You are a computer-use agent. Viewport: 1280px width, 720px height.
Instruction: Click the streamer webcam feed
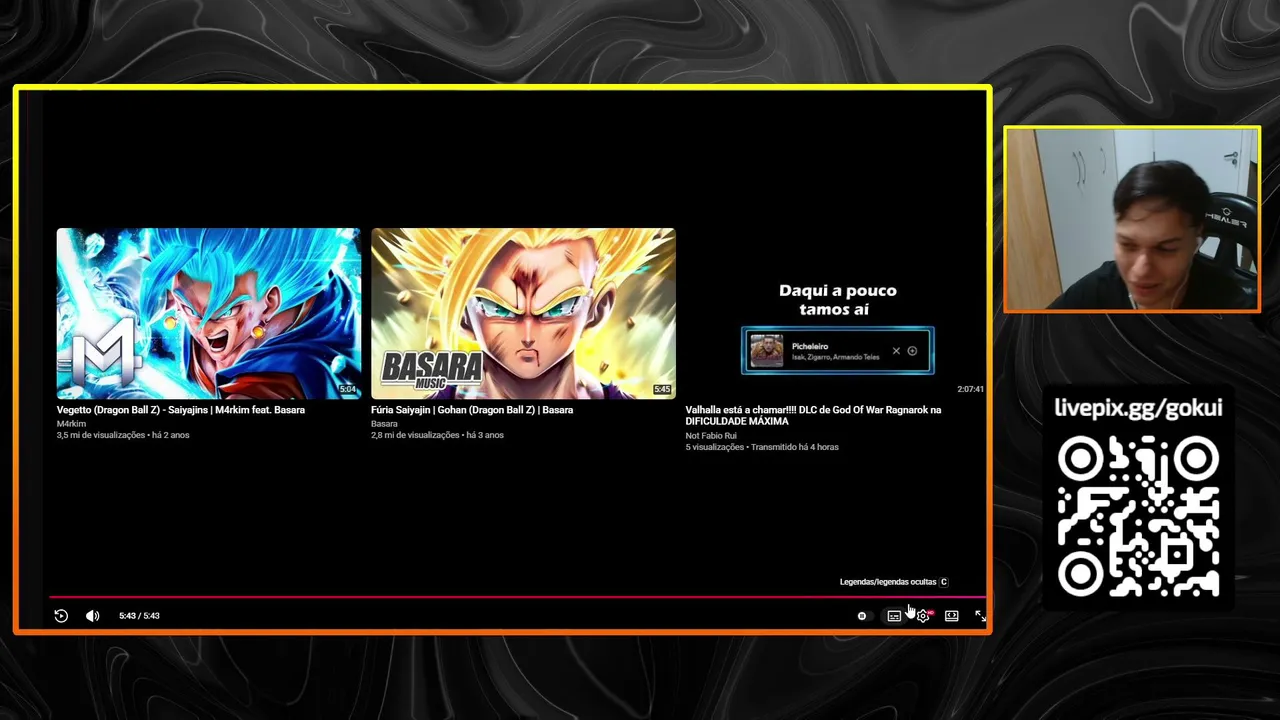1132,220
